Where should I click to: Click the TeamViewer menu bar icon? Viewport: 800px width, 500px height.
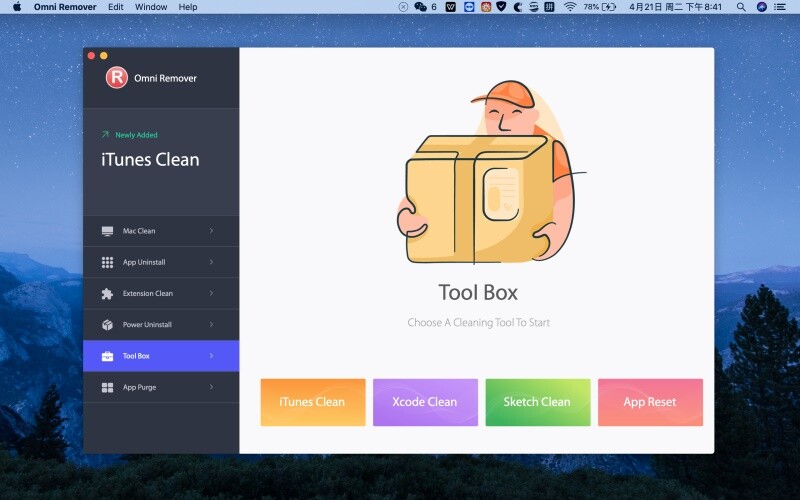pyautogui.click(x=469, y=7)
